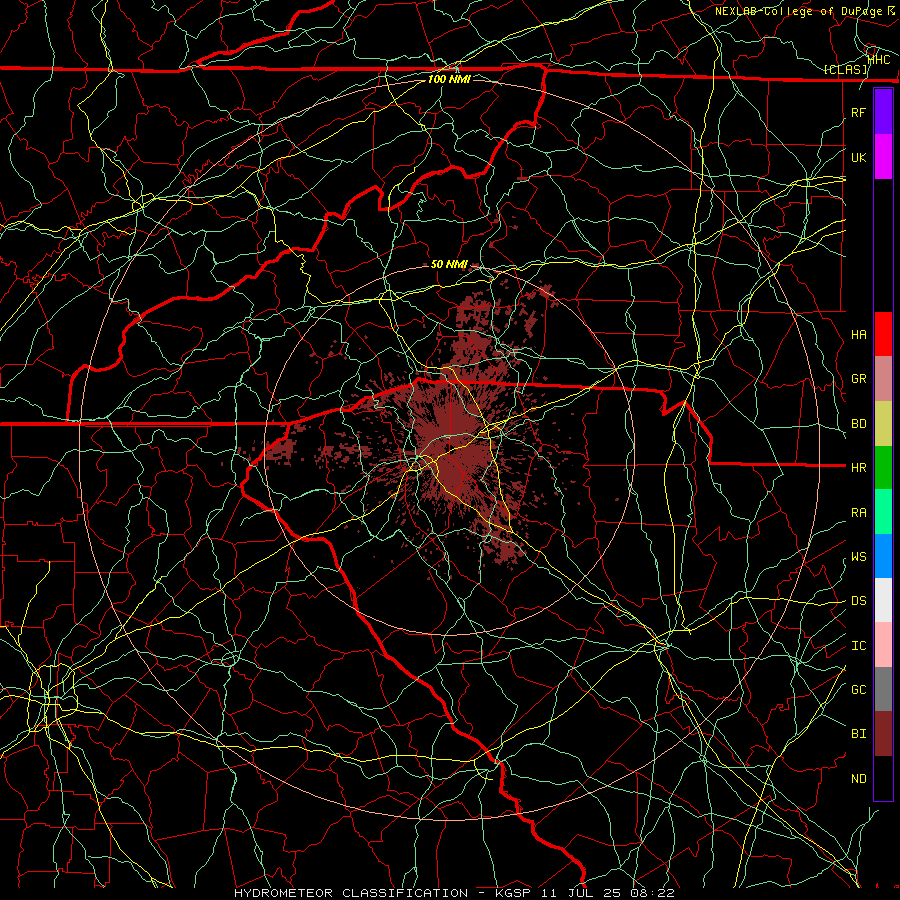This screenshot has width=900, height=900.
Task: Click the IC light pink legend swatch
Action: [883, 645]
